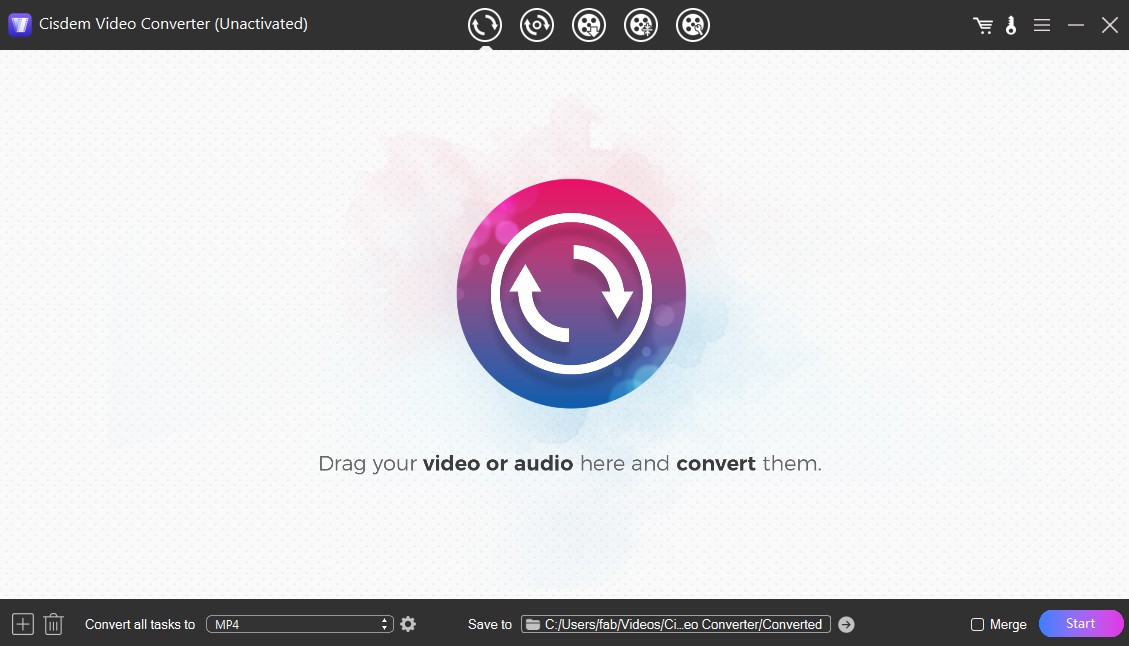Screen dimensions: 1129x646
Task: Click the central Convert logo circle
Action: click(x=570, y=293)
